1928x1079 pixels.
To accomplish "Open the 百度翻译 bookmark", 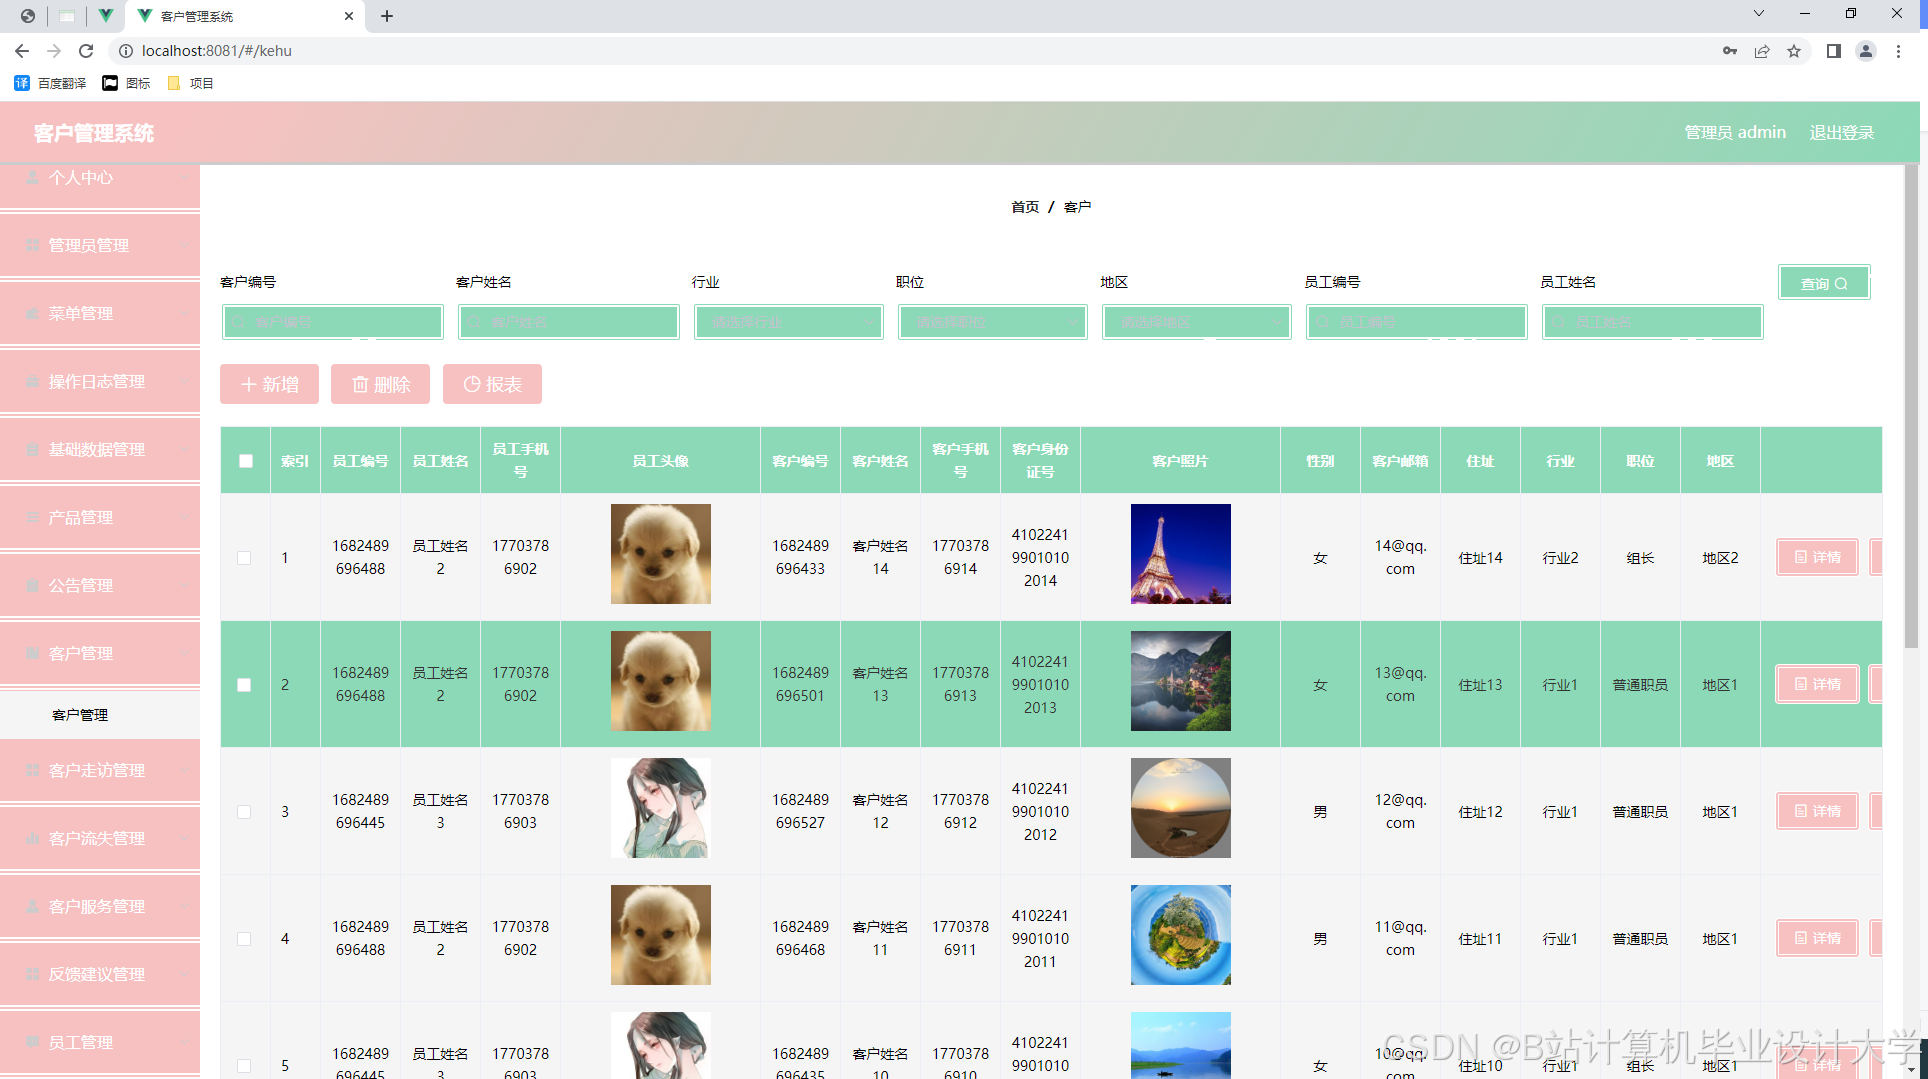I will click(50, 83).
